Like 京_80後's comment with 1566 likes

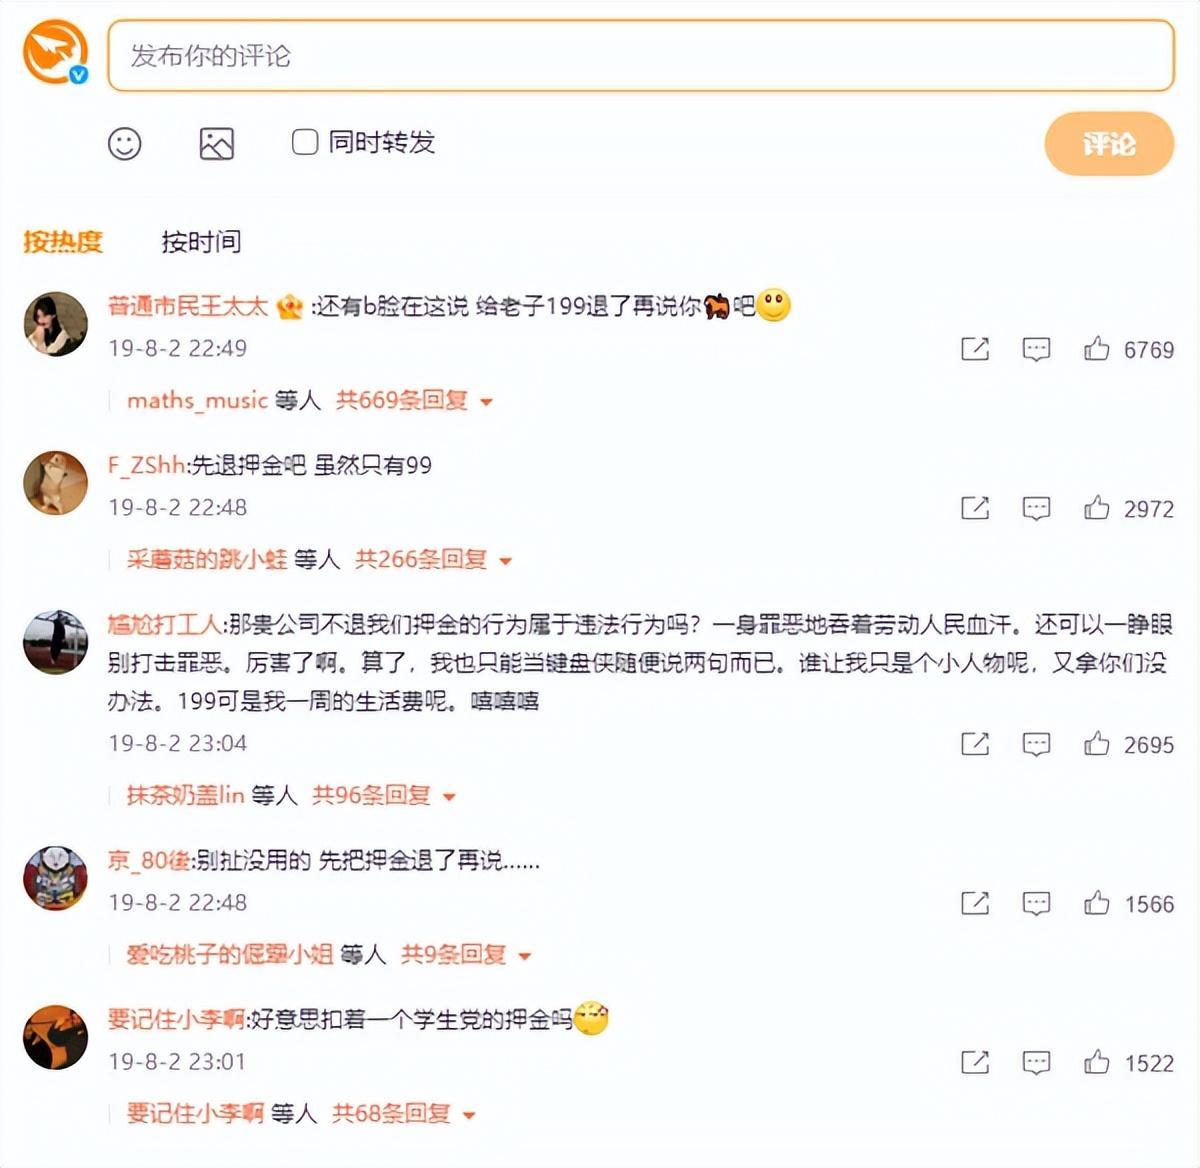pyautogui.click(x=1097, y=903)
